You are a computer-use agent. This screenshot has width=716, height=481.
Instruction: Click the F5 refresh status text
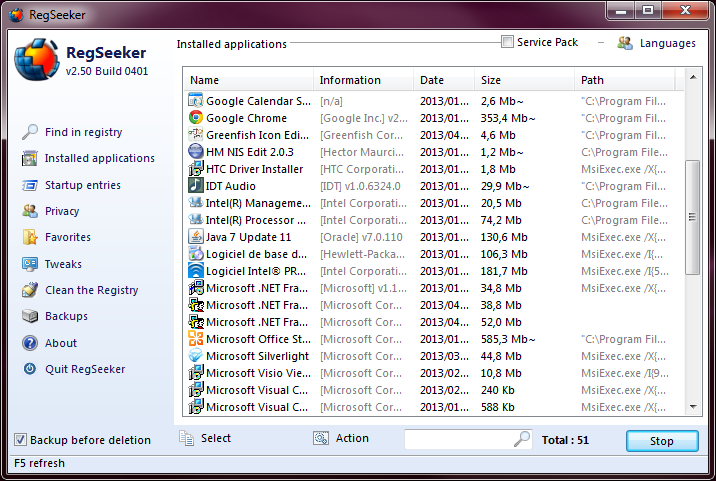tap(39, 463)
